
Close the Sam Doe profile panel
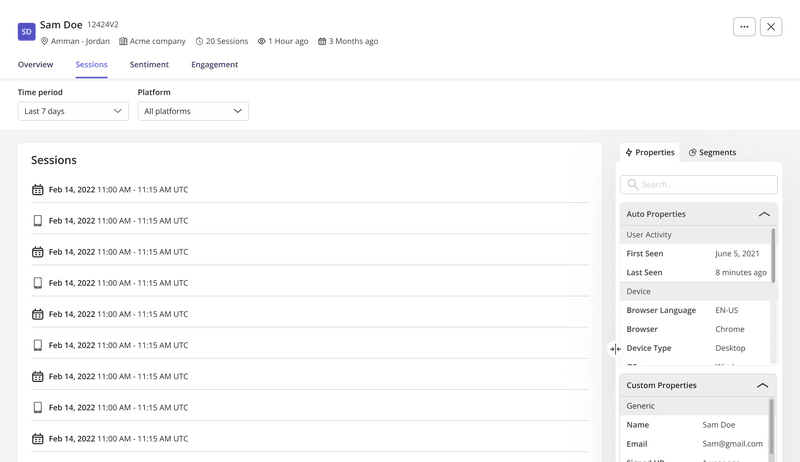(x=771, y=27)
